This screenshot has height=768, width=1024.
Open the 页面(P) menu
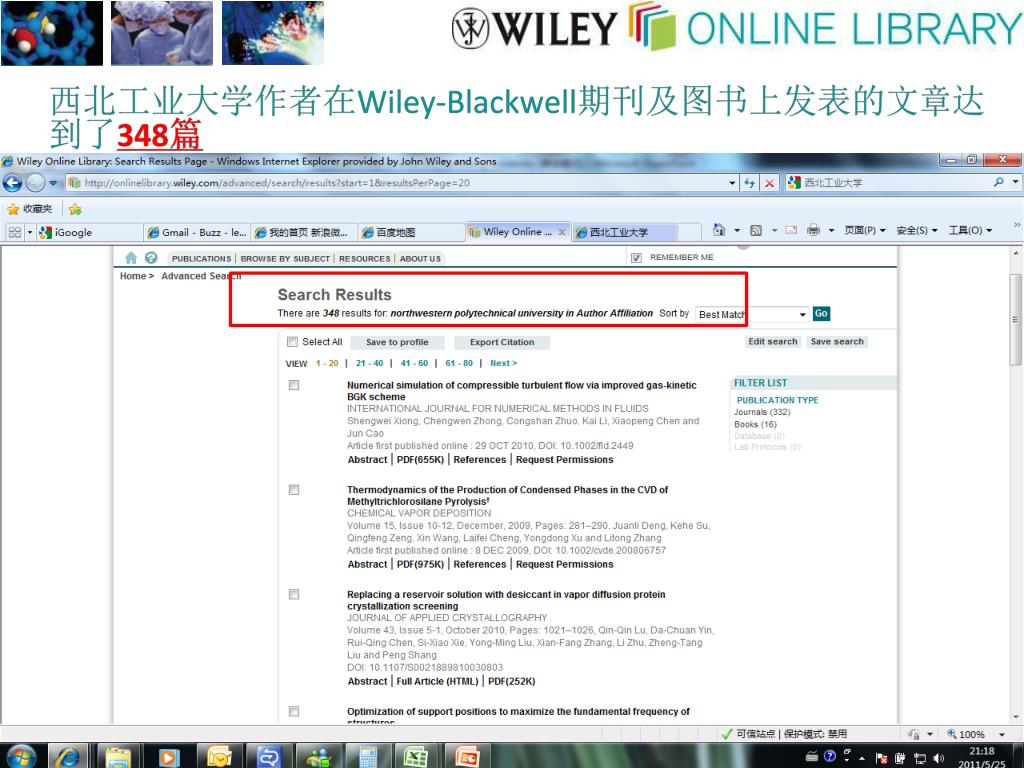click(x=865, y=230)
